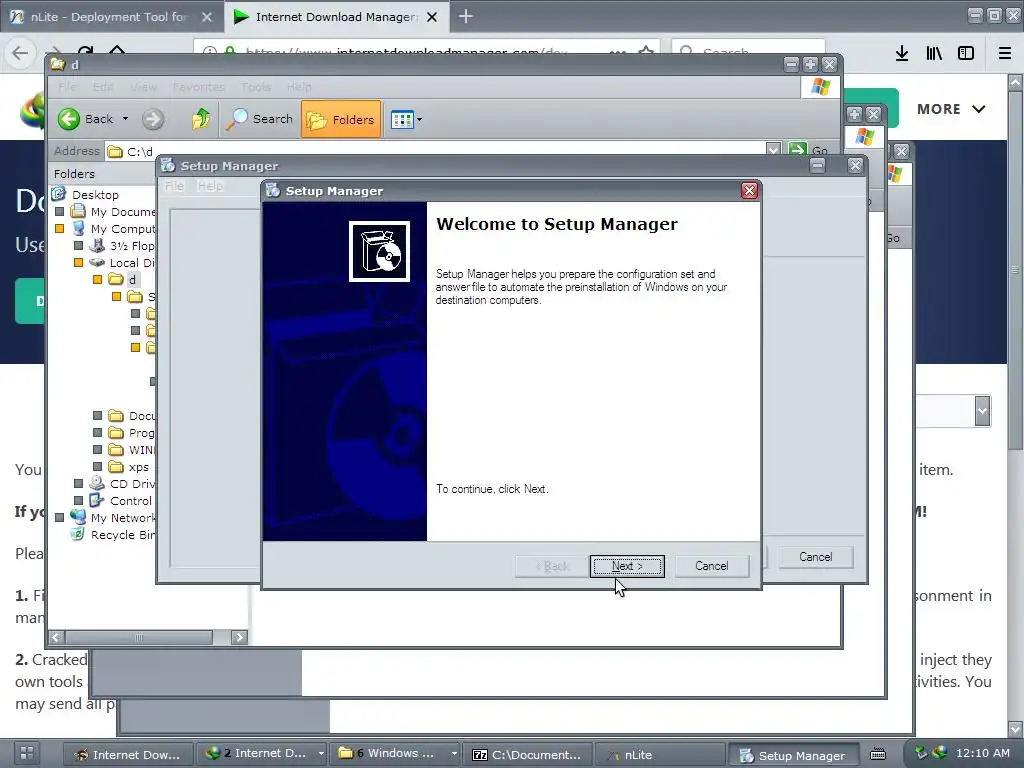This screenshot has width=1024, height=768.
Task: Open browser hamburger menu
Action: (1004, 53)
